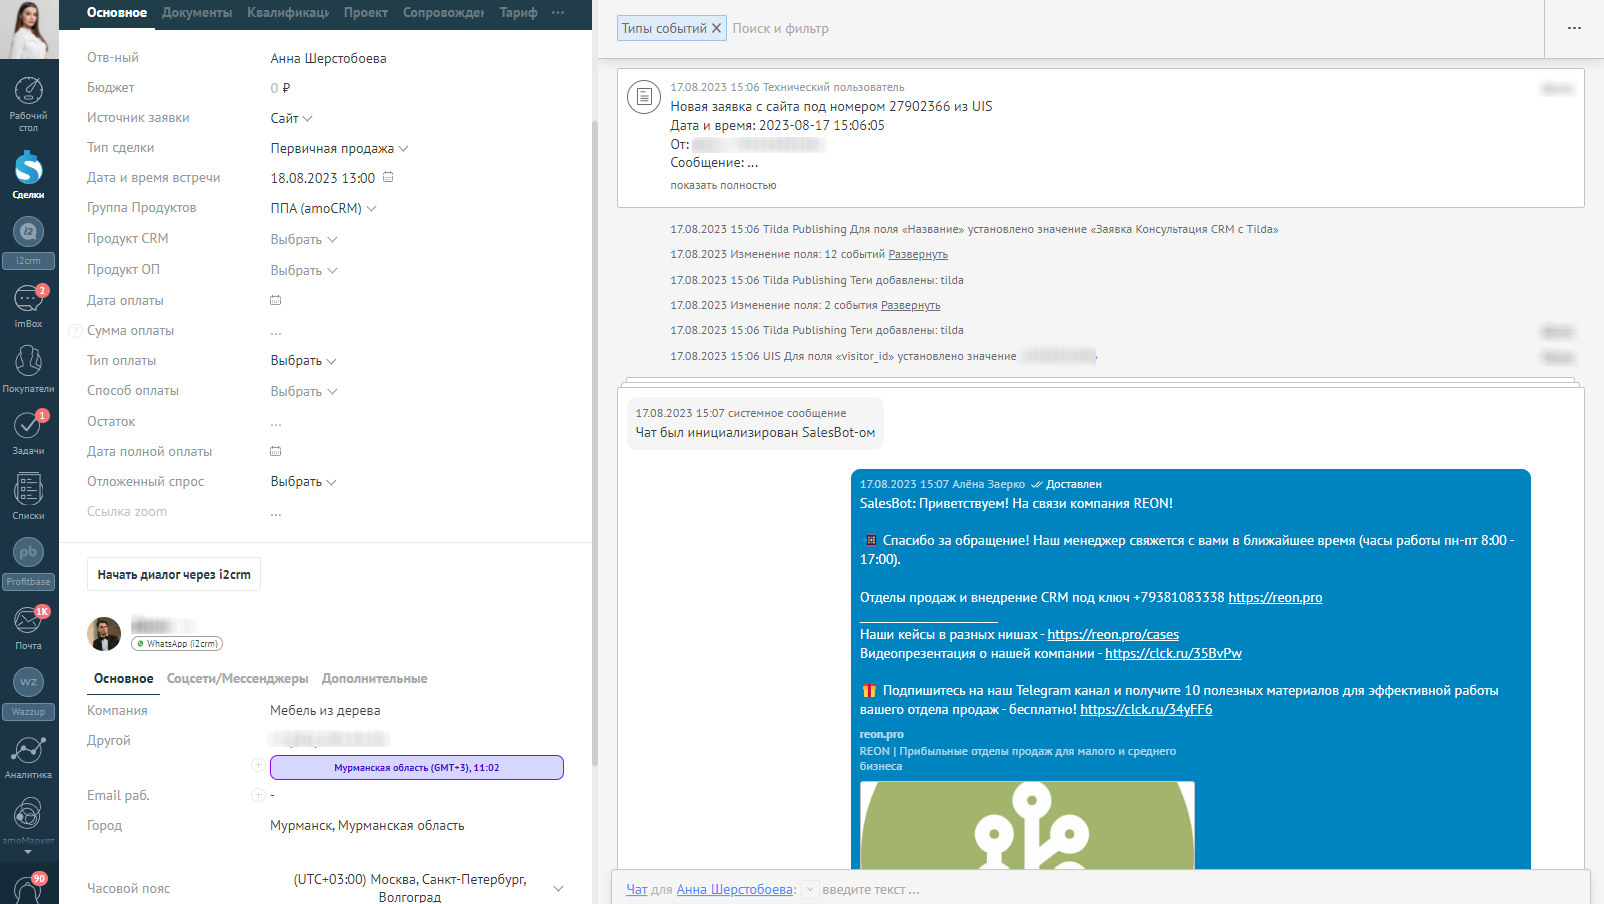Click Начать диалог через i2crm button
Image resolution: width=1604 pixels, height=904 pixels.
coord(174,574)
